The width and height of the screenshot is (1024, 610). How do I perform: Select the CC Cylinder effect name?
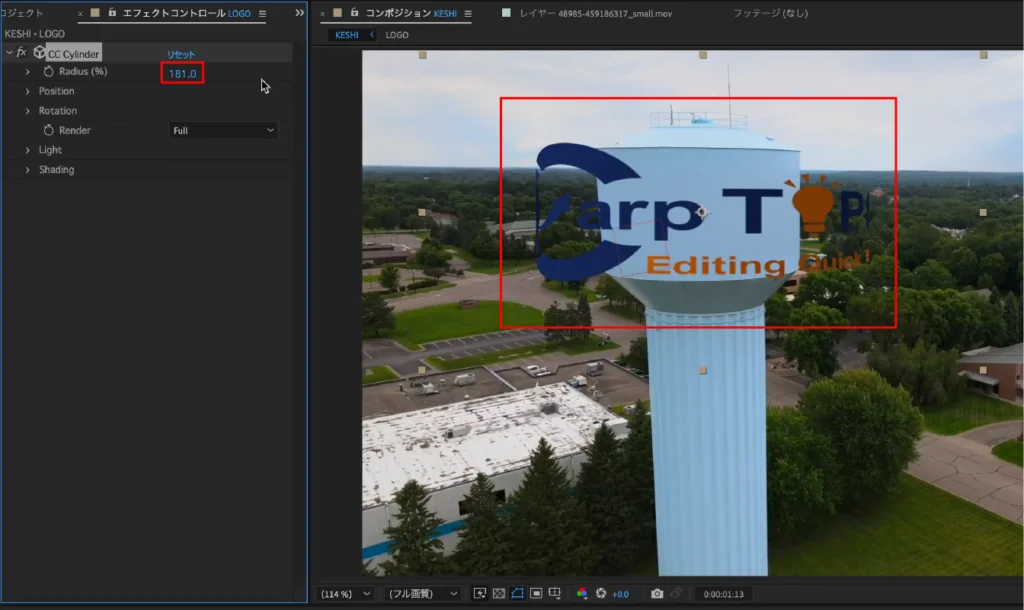[x=73, y=54]
